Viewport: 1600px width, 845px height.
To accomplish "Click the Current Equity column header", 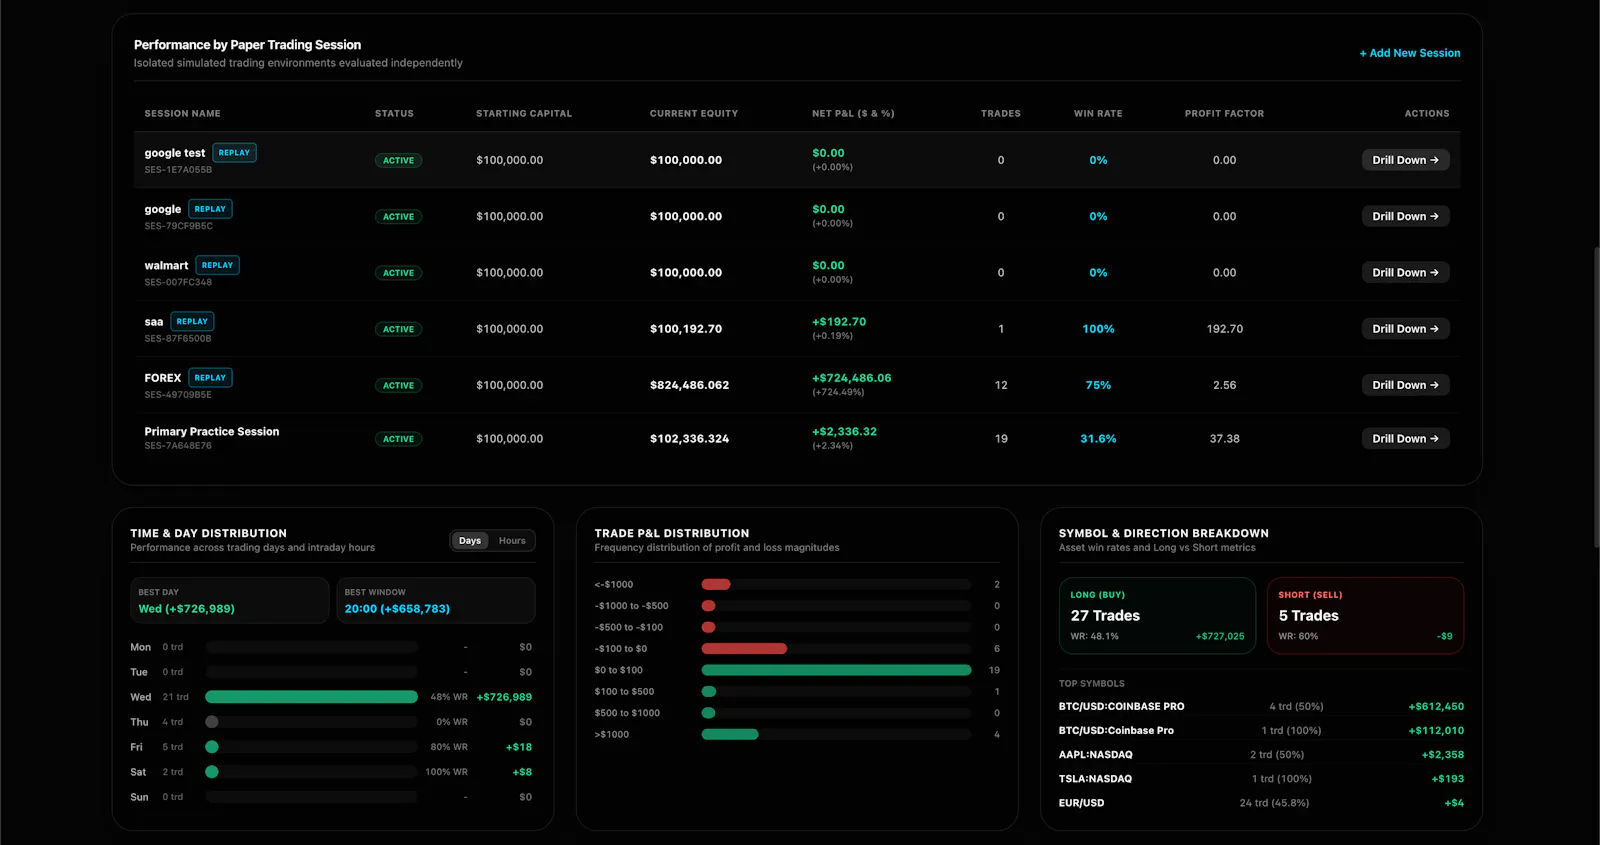I will [694, 114].
